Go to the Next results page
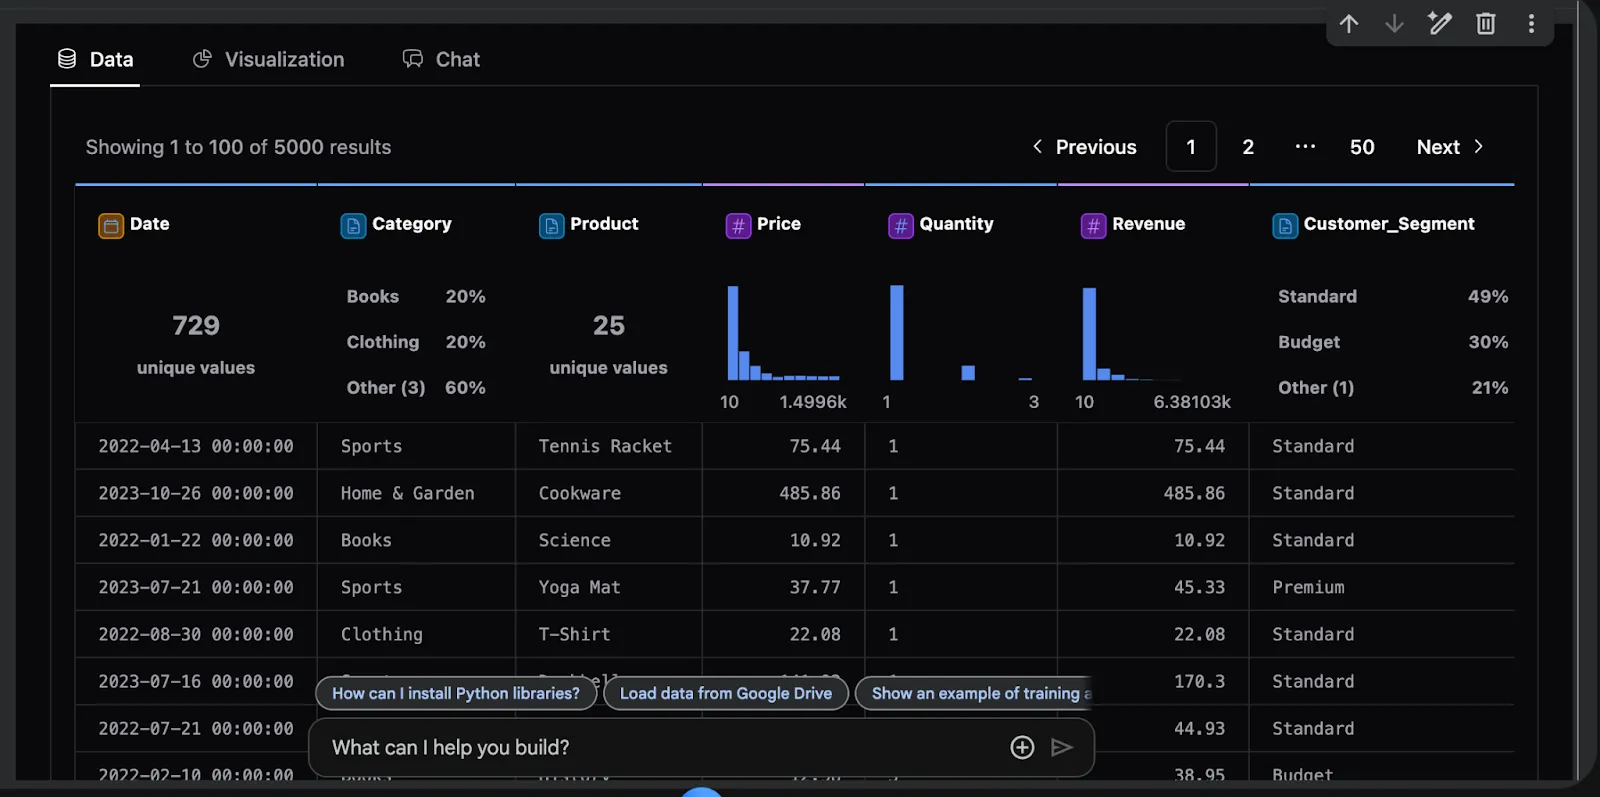 (x=1449, y=147)
